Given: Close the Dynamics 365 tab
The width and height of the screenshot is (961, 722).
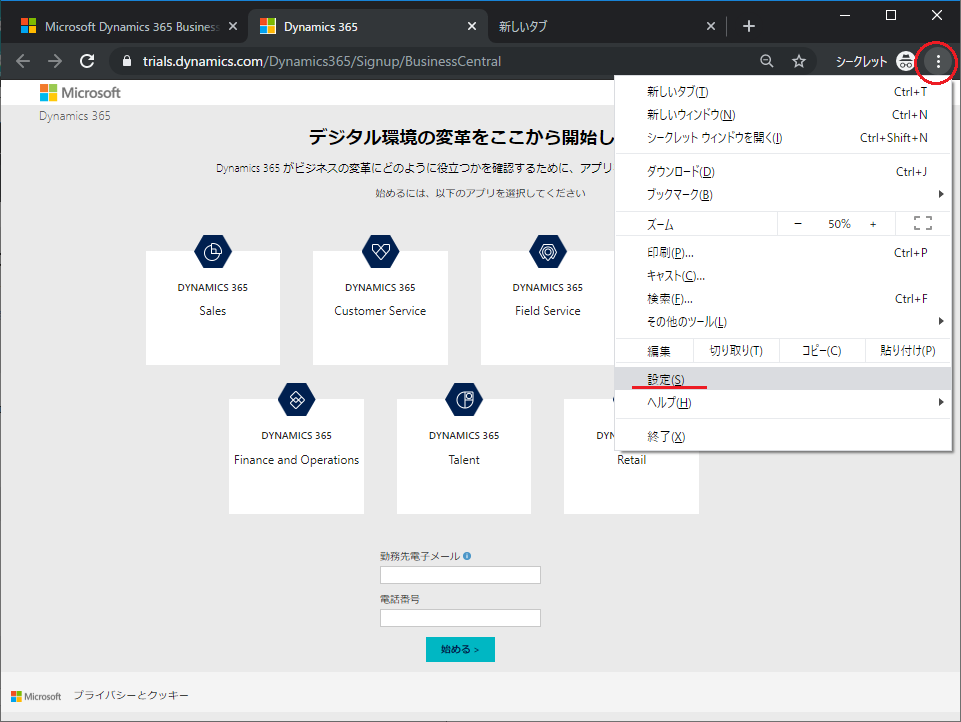Looking at the screenshot, I should click(471, 26).
